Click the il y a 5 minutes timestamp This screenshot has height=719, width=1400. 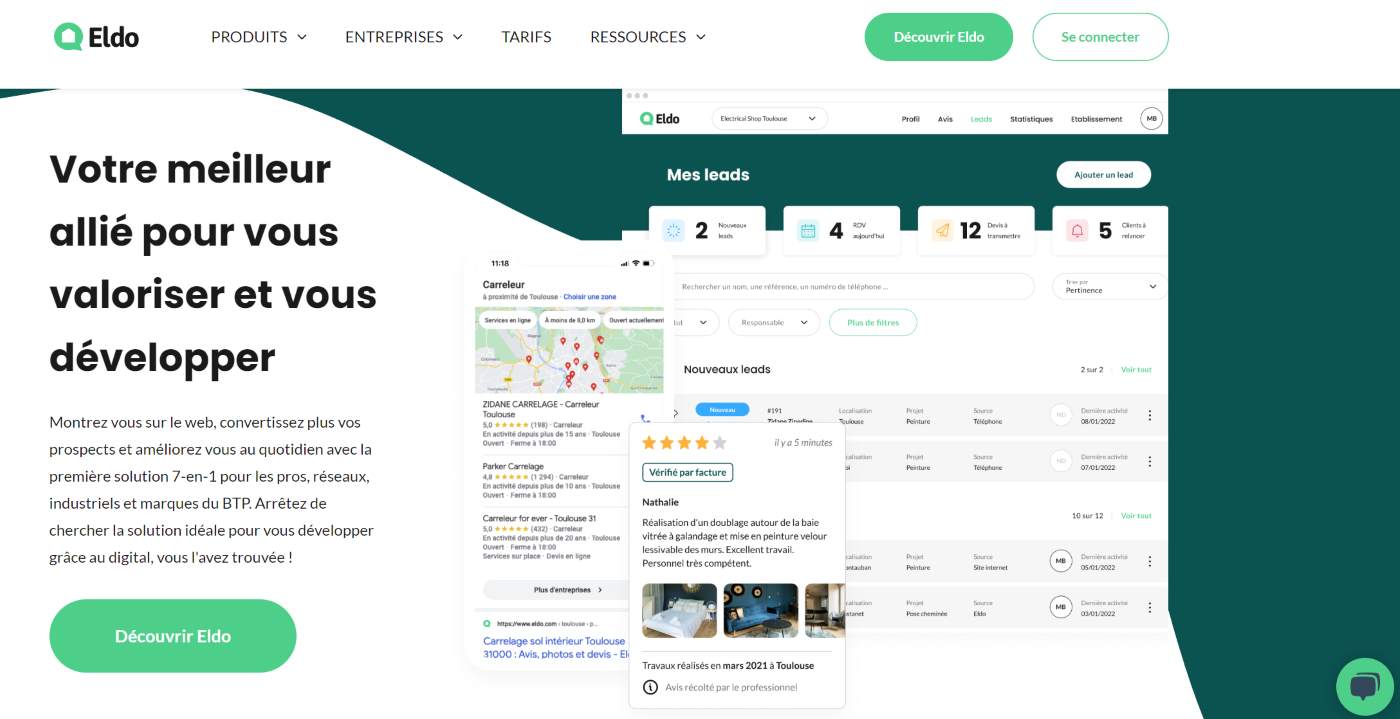tap(803, 442)
